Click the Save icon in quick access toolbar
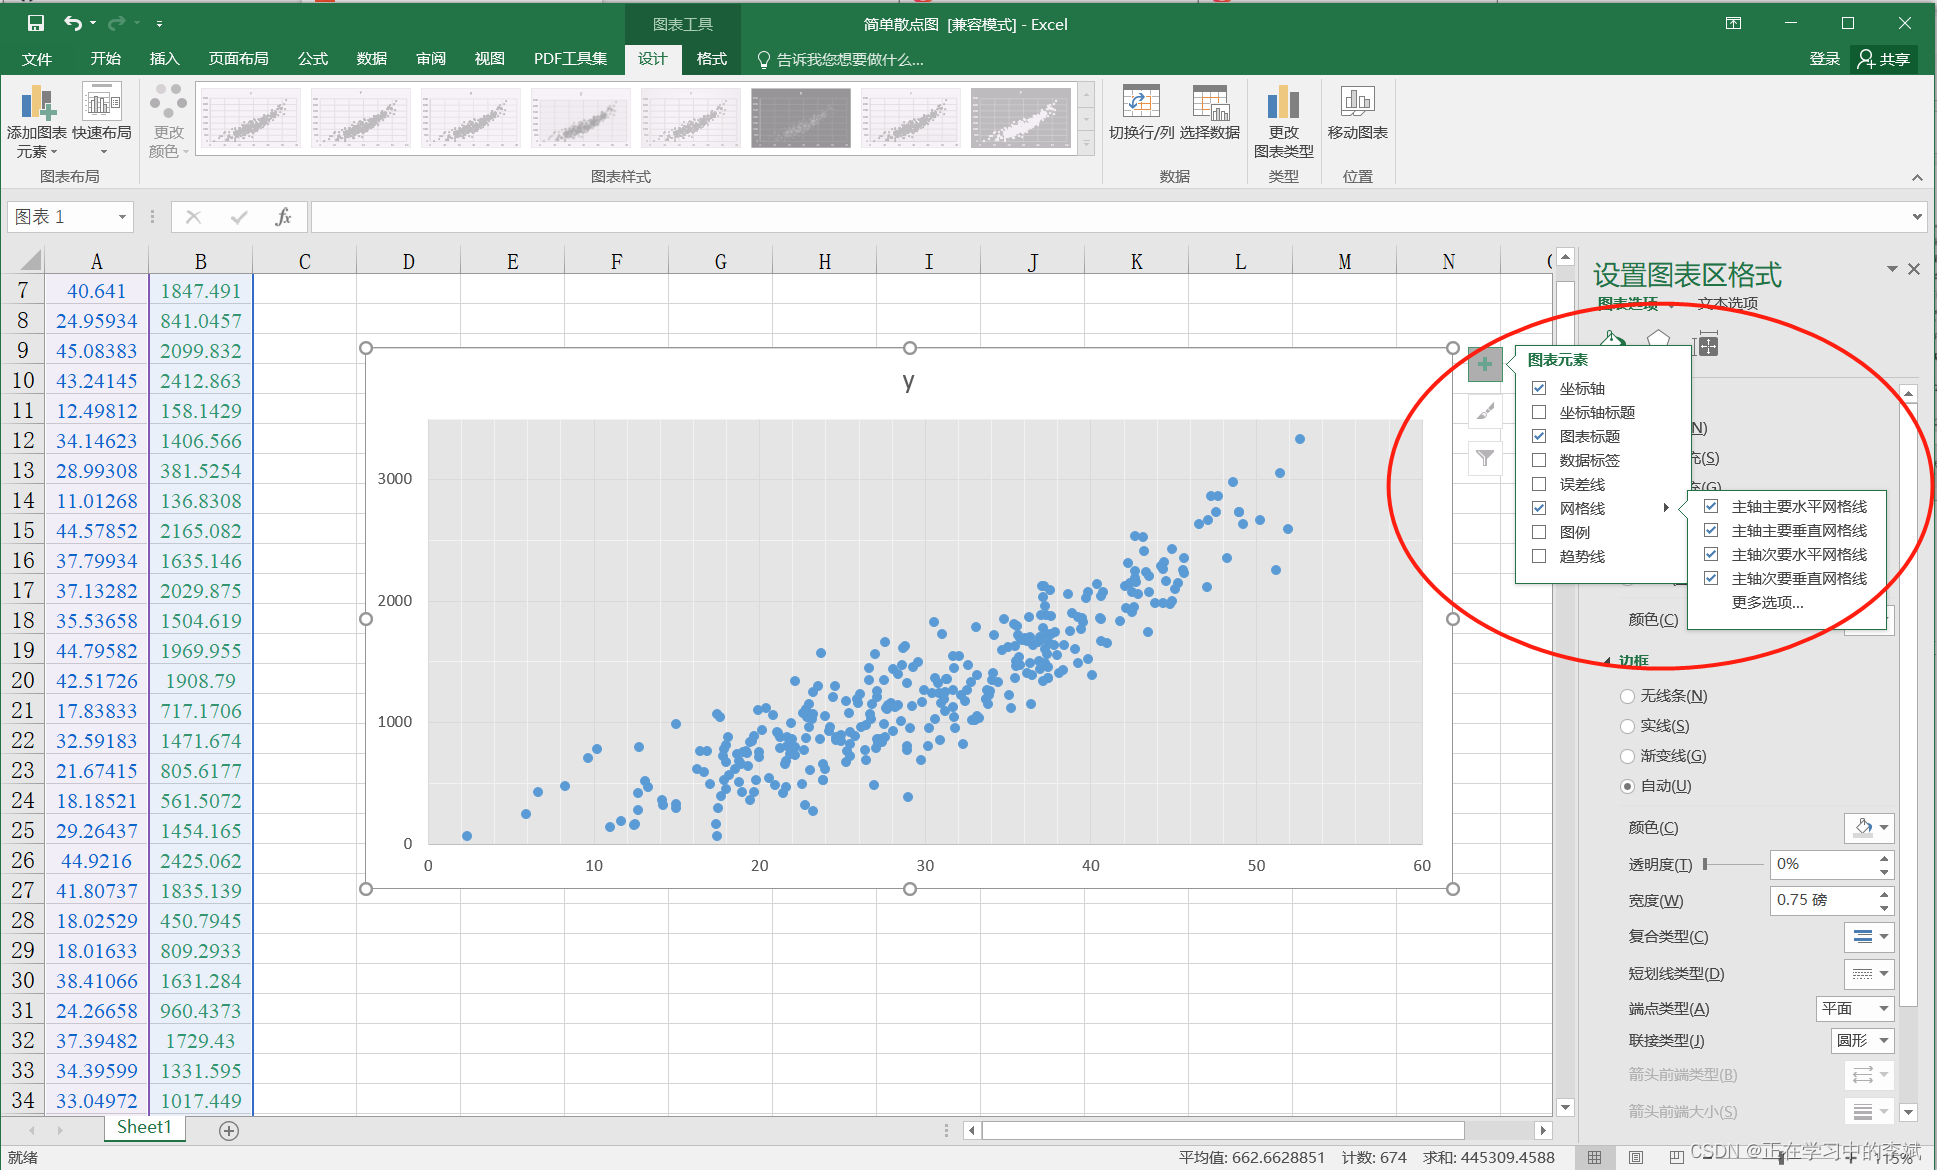The image size is (1937, 1170). (36, 23)
